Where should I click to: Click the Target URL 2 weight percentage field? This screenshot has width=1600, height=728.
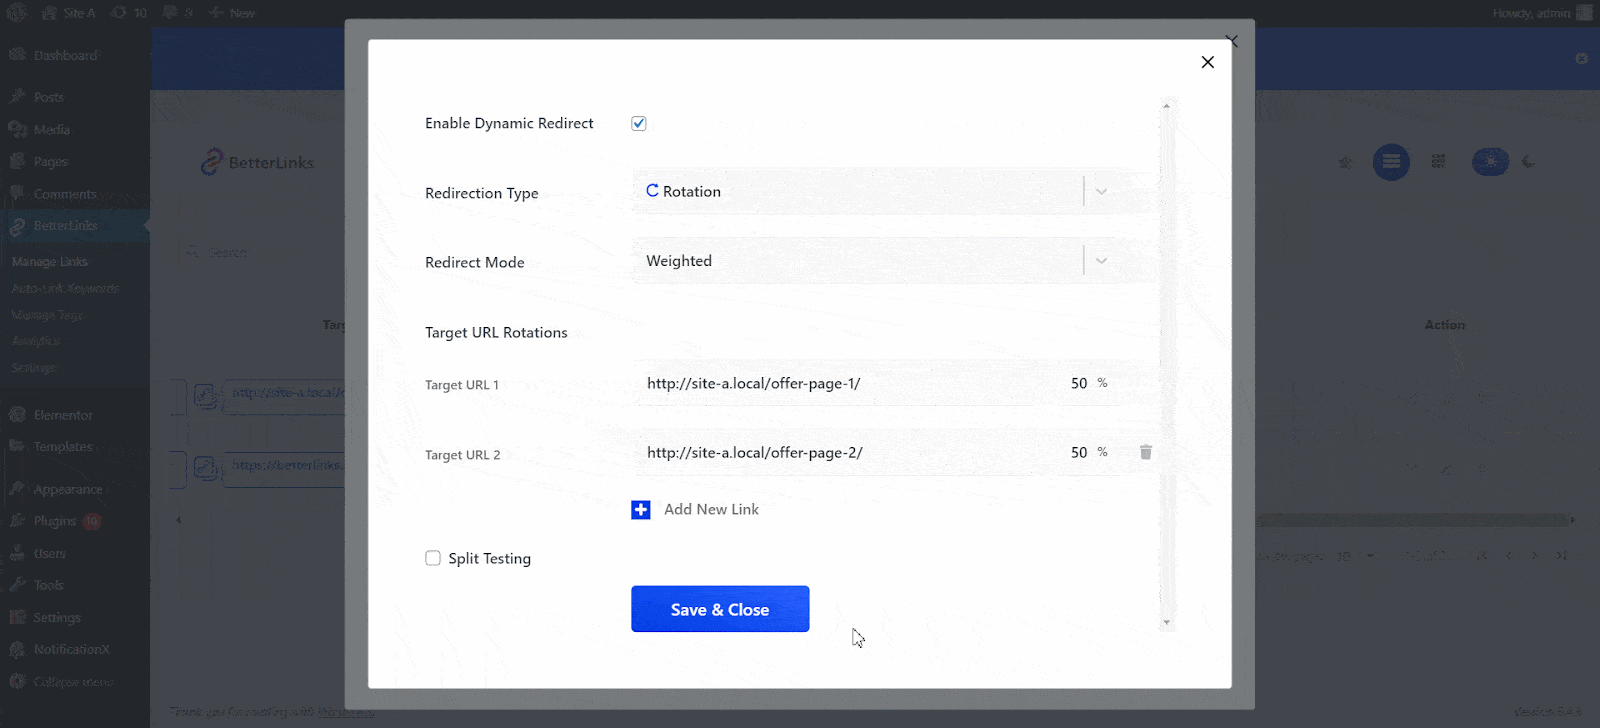(1079, 453)
